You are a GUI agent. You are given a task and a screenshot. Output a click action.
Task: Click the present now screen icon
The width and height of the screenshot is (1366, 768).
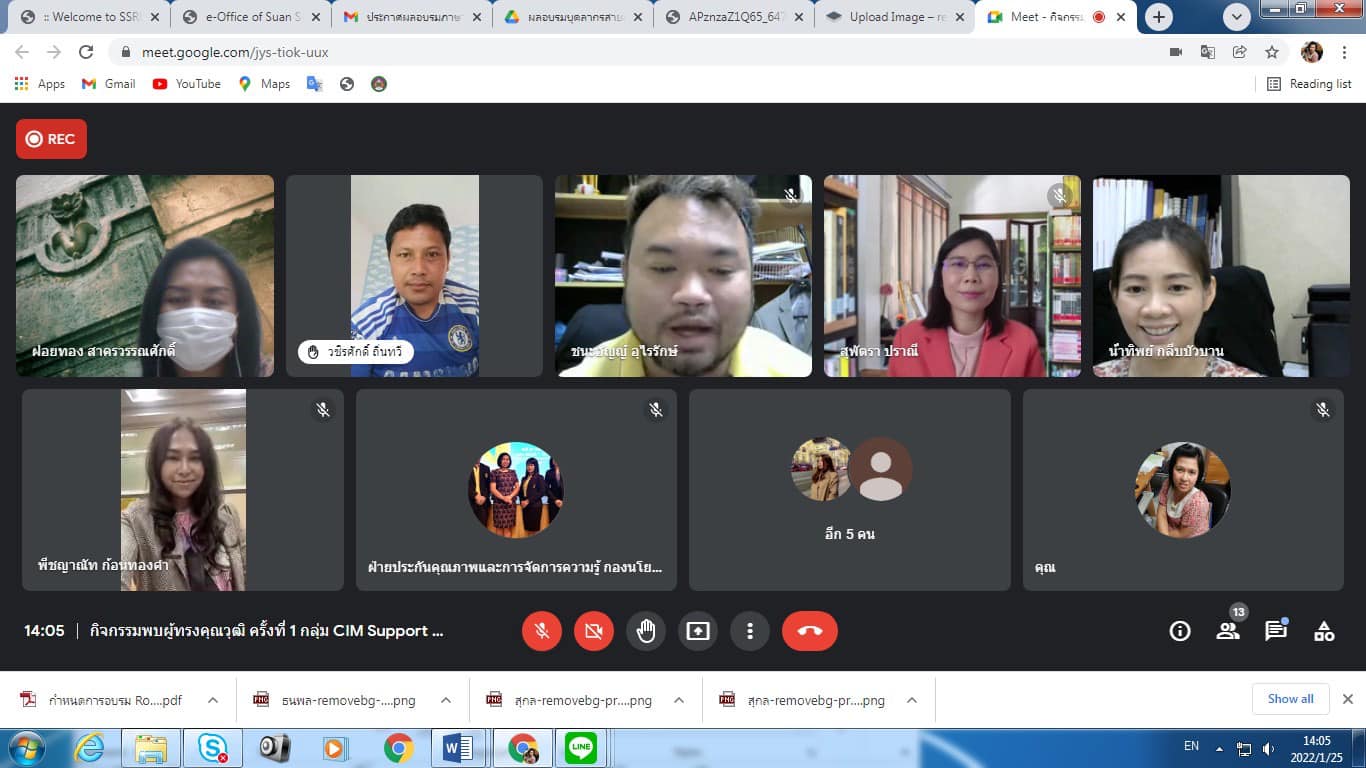coord(697,631)
